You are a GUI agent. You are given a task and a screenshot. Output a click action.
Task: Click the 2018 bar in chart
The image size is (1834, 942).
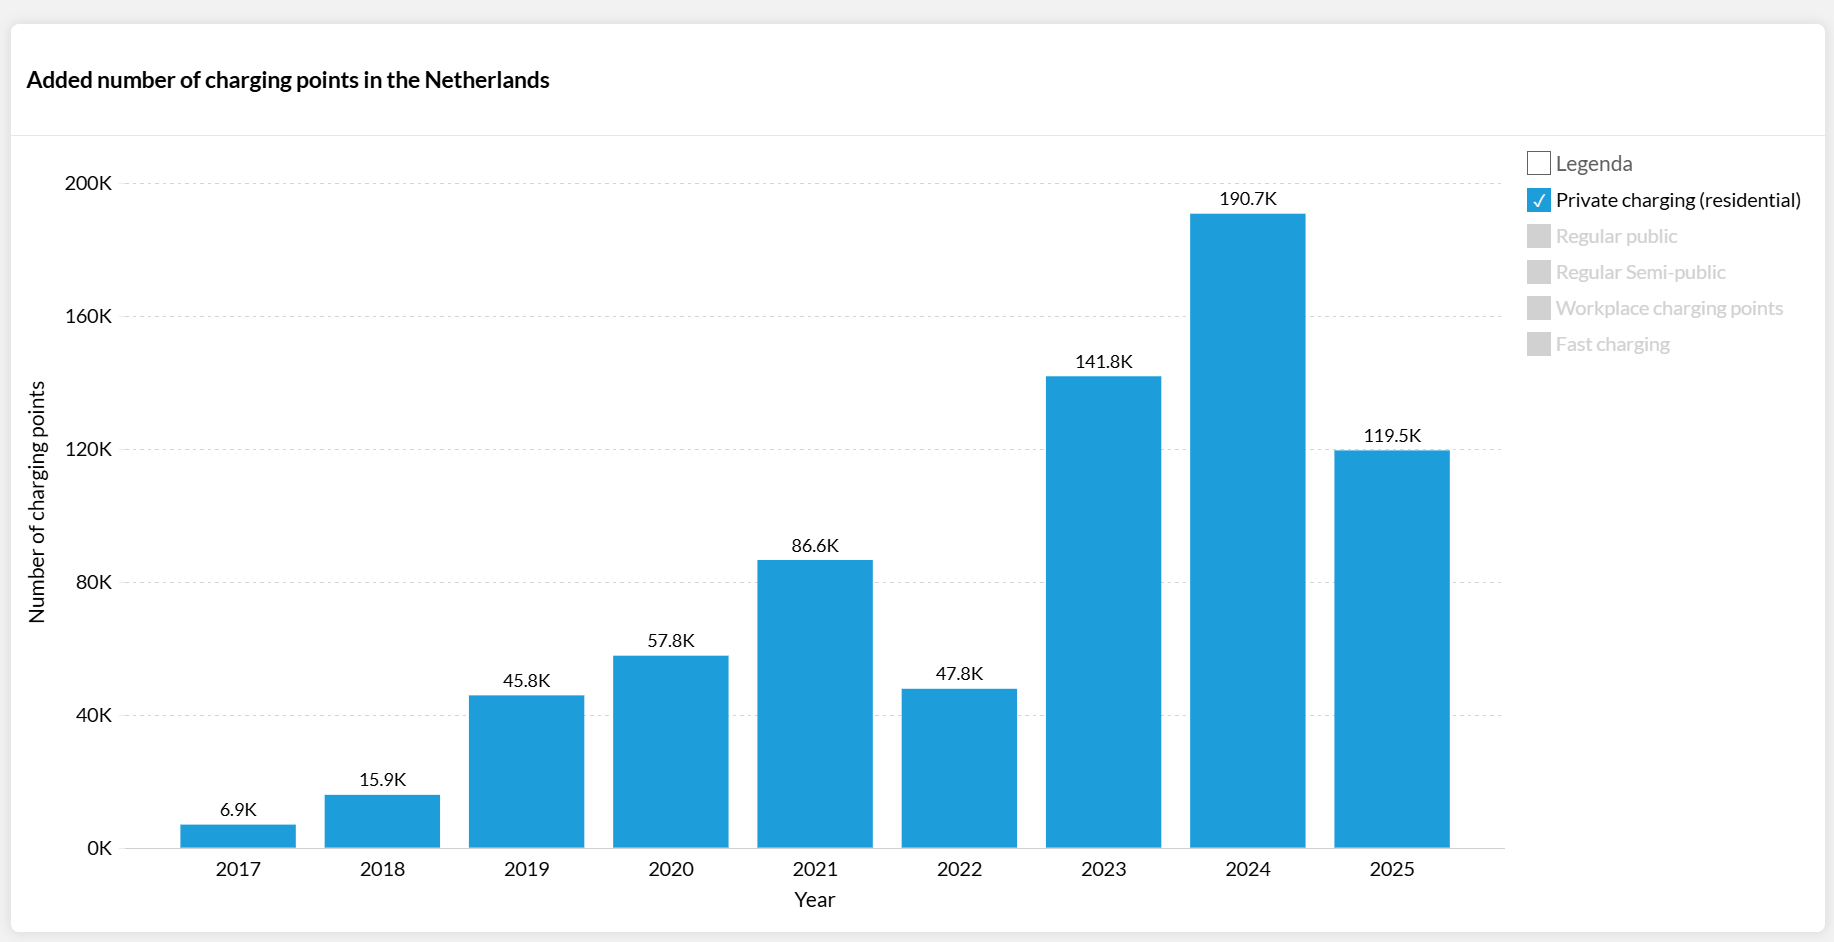tap(382, 821)
